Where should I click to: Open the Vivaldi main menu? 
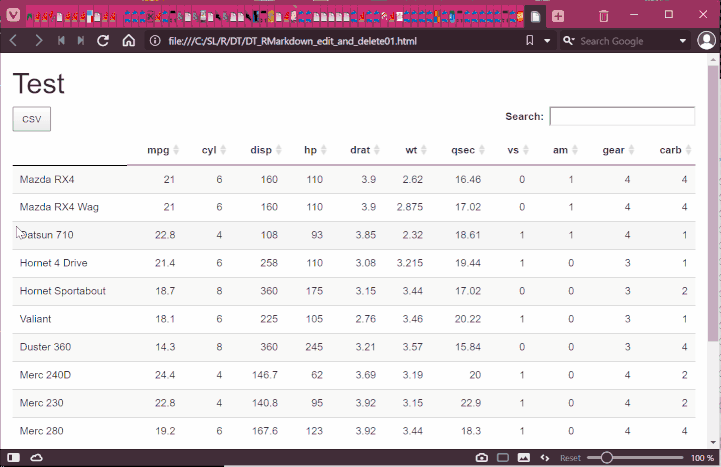coord(13,16)
